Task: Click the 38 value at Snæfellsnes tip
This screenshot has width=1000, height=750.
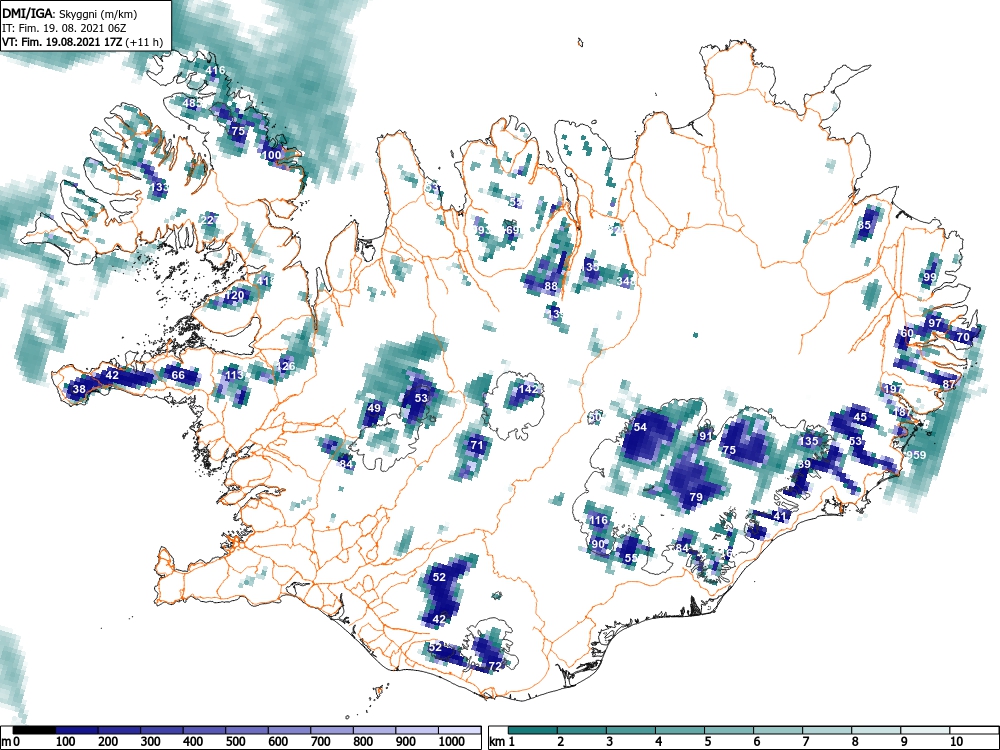Action: (x=79, y=389)
